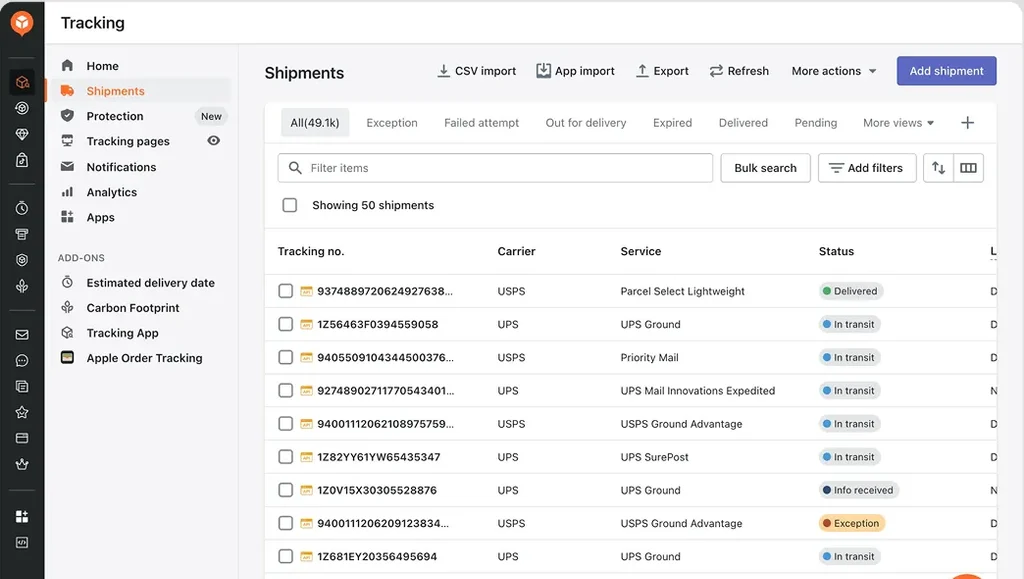Open the Add filters button
Screen dimensions: 1024x579
pyautogui.click(x=867, y=168)
